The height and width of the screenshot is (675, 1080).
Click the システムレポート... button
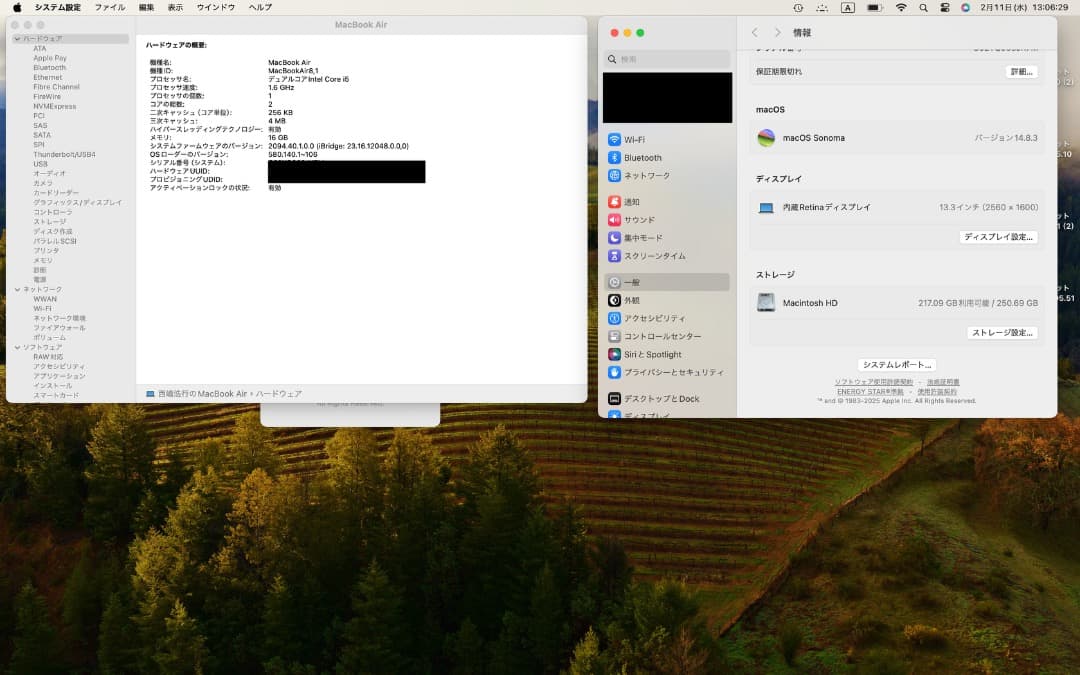[x=897, y=365]
